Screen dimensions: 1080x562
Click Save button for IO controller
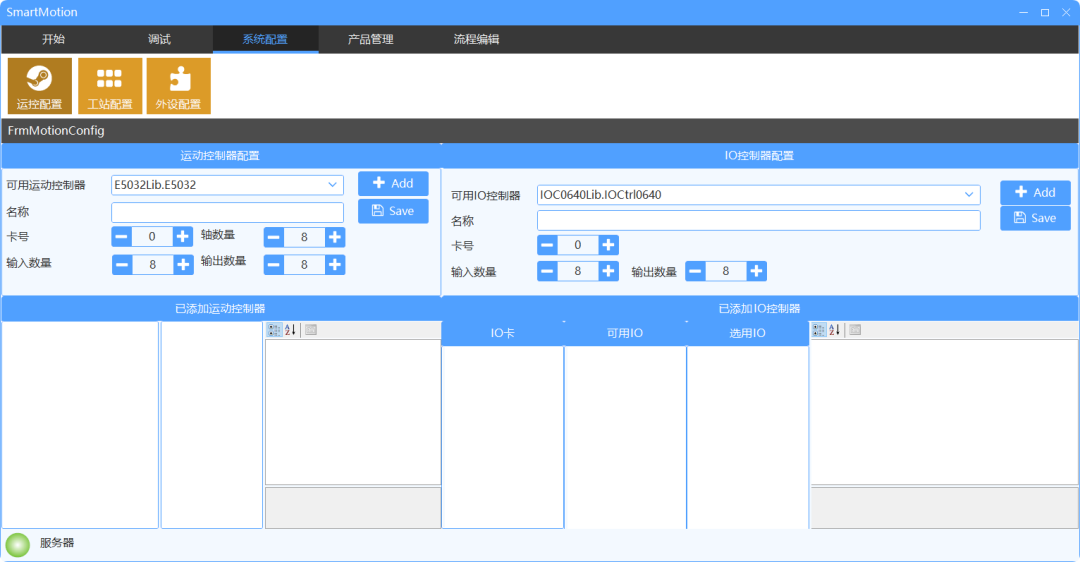(x=1035, y=218)
